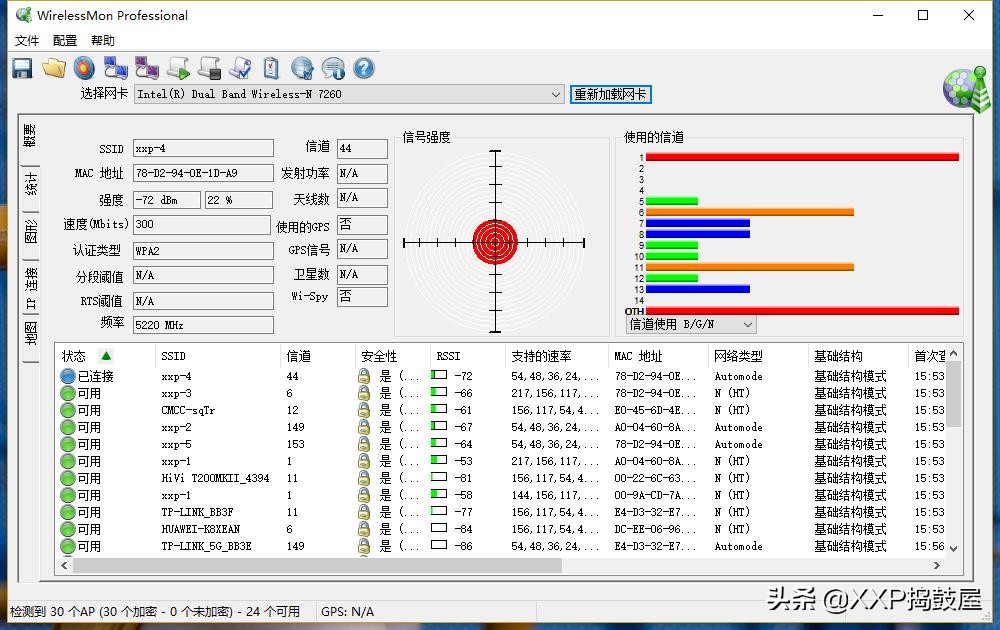Image resolution: width=1000 pixels, height=630 pixels.
Task: Click the red target scan icon
Action: pos(83,67)
